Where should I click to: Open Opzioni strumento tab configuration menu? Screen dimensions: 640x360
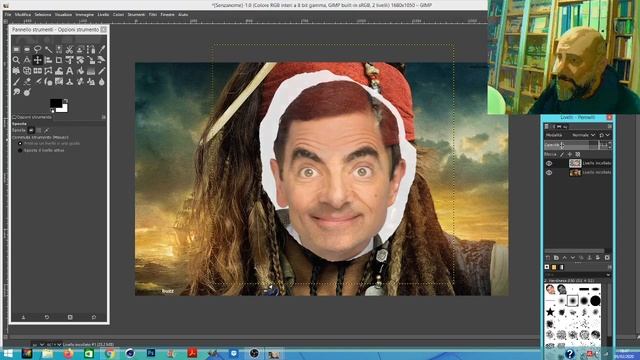pyautogui.click(x=103, y=117)
